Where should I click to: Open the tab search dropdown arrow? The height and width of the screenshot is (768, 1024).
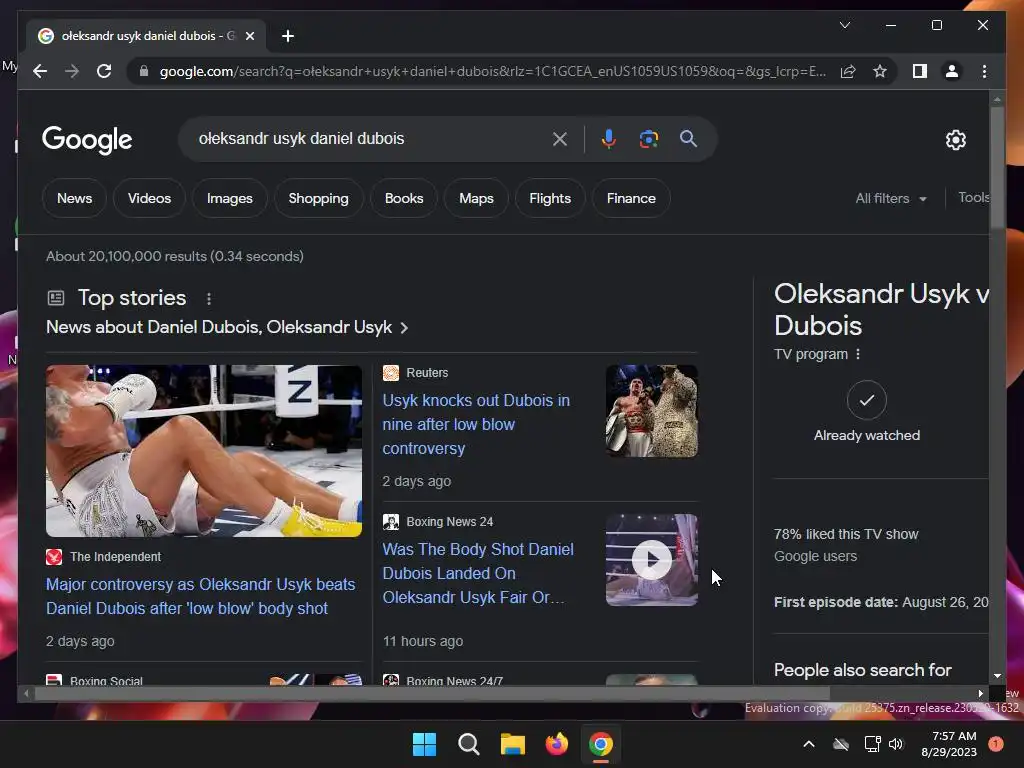(x=844, y=25)
